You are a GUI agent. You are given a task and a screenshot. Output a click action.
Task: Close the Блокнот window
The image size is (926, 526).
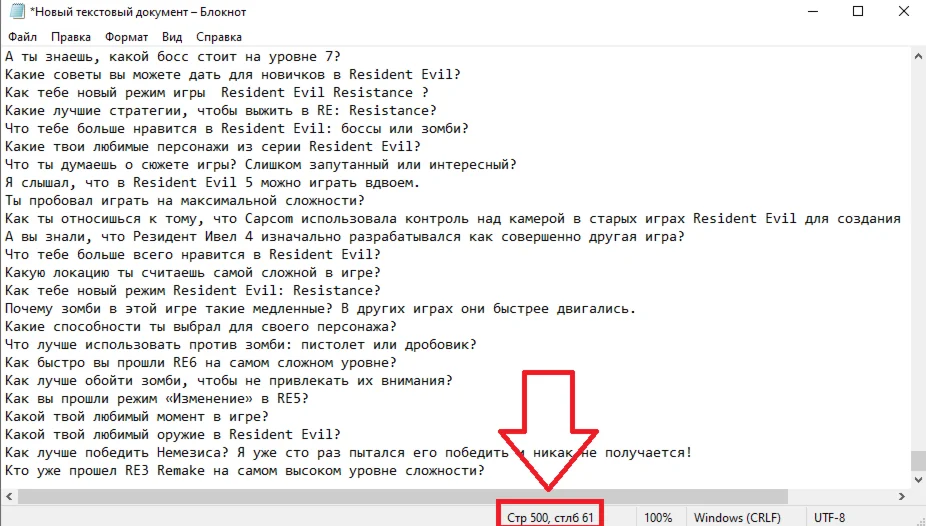click(904, 11)
